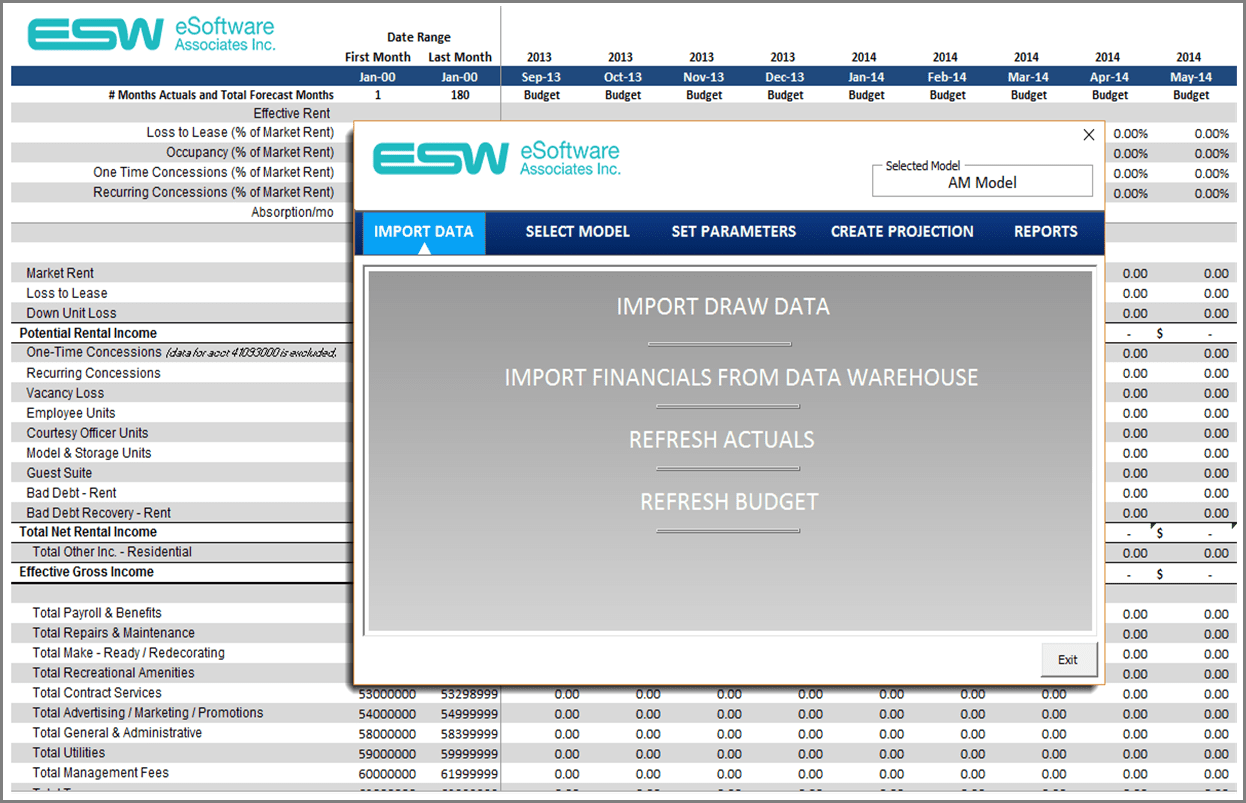
Task: Open the REPORTS tab
Action: coord(1046,232)
